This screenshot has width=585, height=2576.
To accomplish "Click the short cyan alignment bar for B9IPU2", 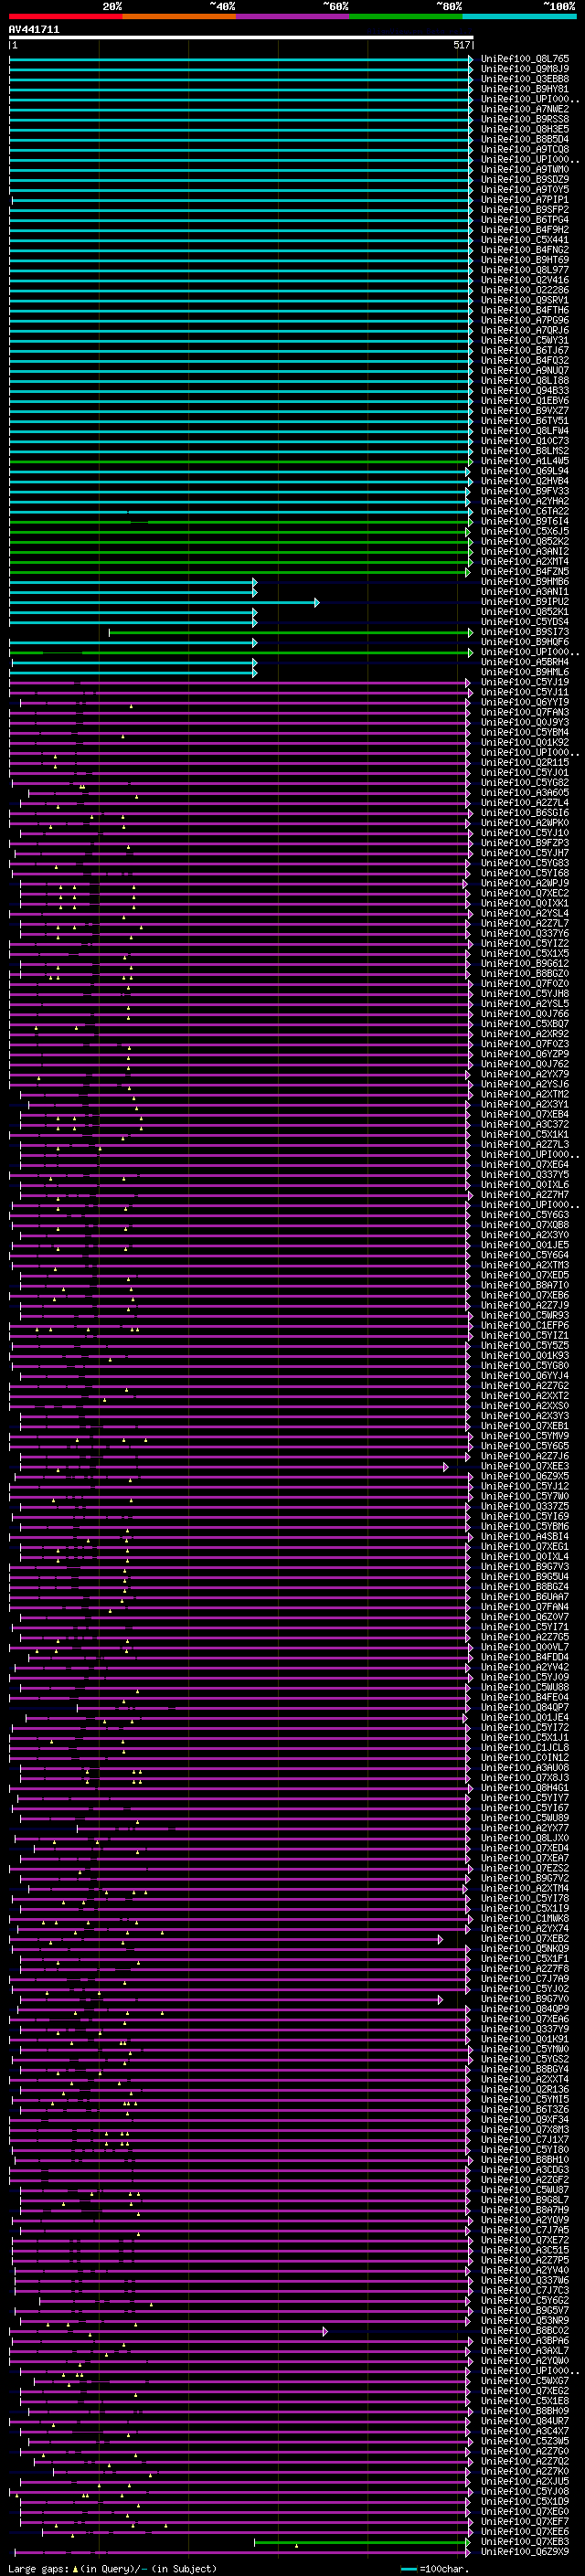I will (x=164, y=602).
